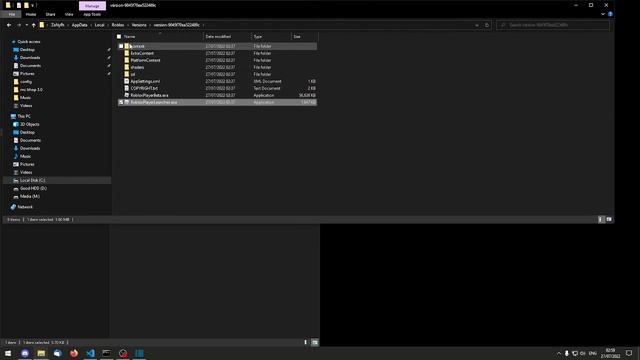Open chevron after Roblox in breadcrumb
This screenshot has height=360, width=640.
[x=128, y=25]
